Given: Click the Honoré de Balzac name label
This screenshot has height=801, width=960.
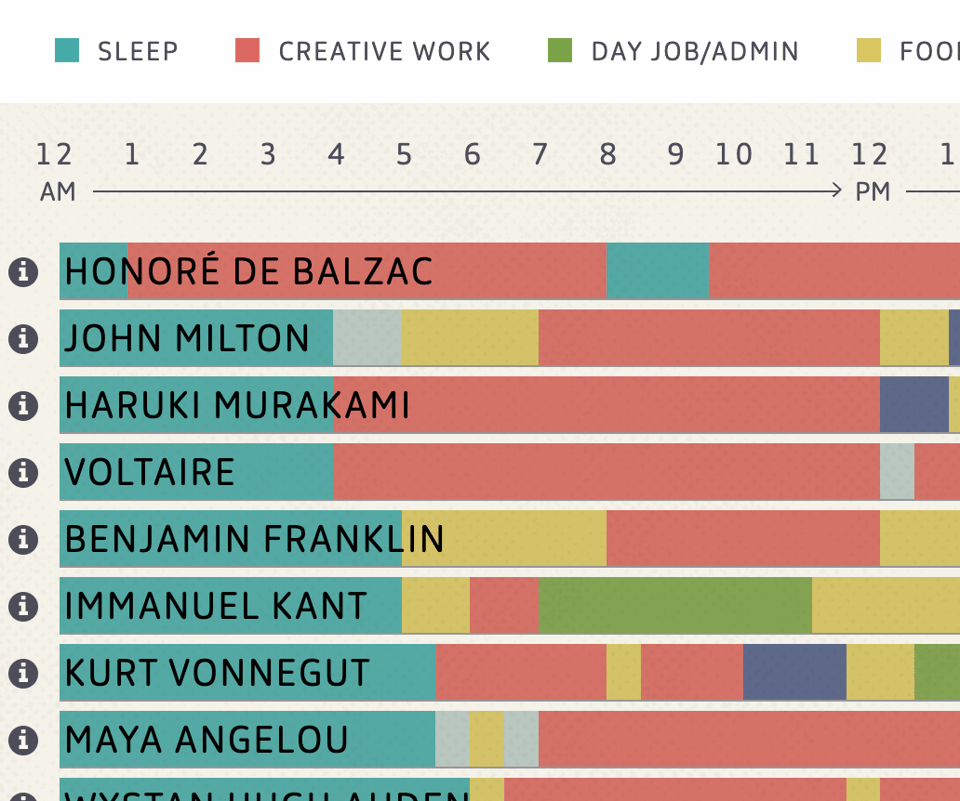Looking at the screenshot, I should pos(249,272).
